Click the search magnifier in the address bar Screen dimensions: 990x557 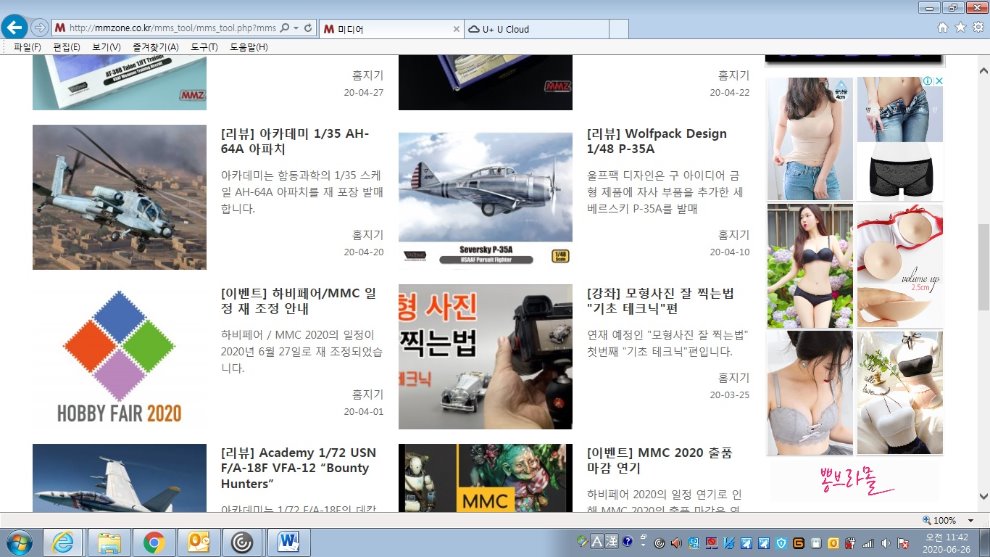pyautogui.click(x=285, y=29)
